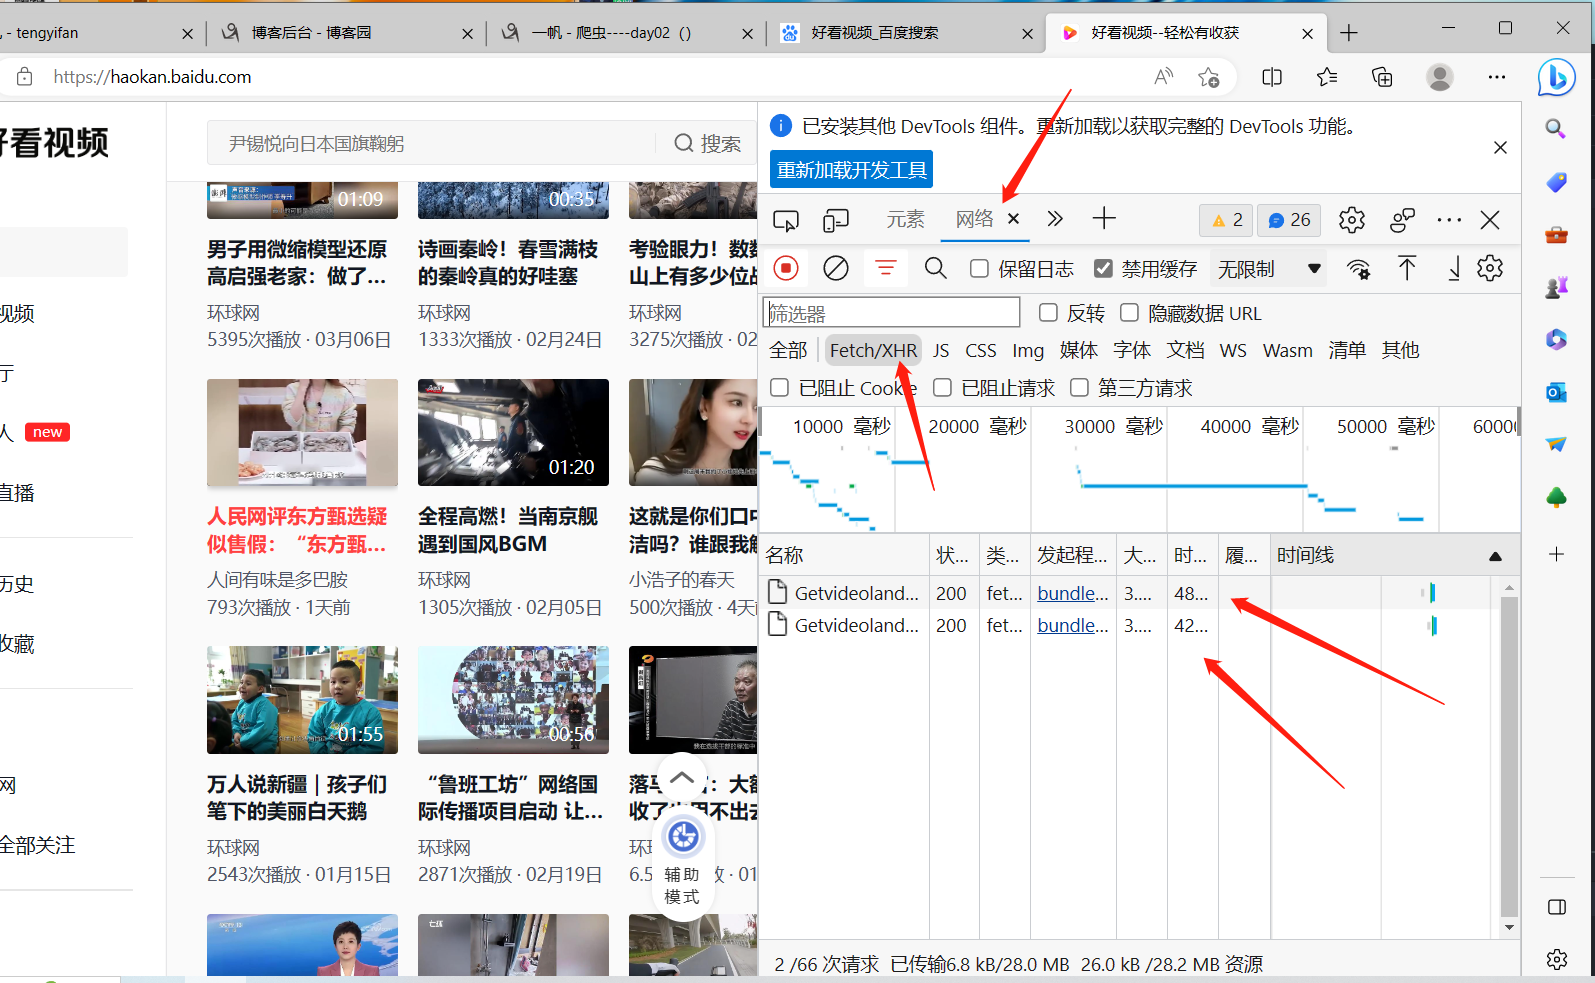
Task: Open DevTools customize three-dot menu
Action: tap(1449, 220)
